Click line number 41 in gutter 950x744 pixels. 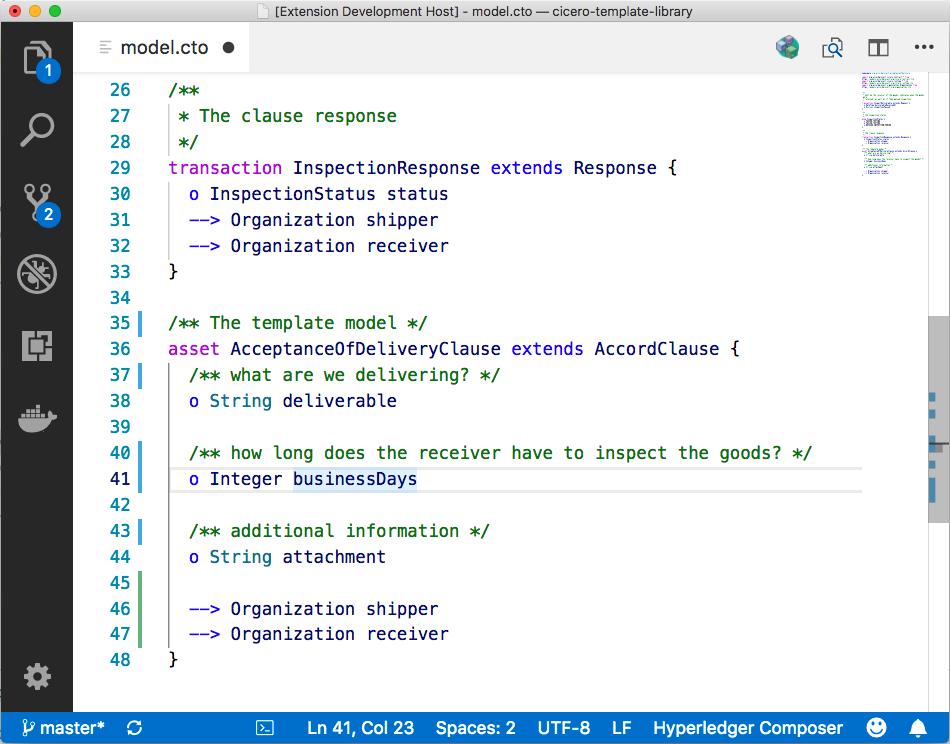coord(120,479)
